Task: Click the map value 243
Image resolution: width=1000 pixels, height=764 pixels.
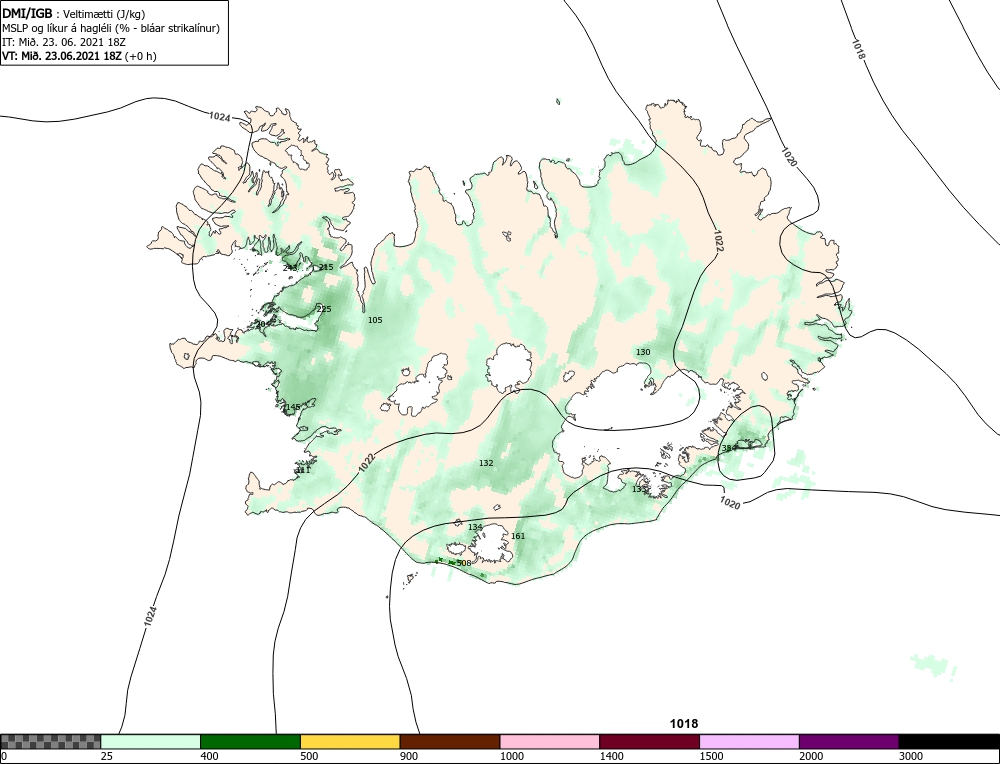Action: click(290, 268)
